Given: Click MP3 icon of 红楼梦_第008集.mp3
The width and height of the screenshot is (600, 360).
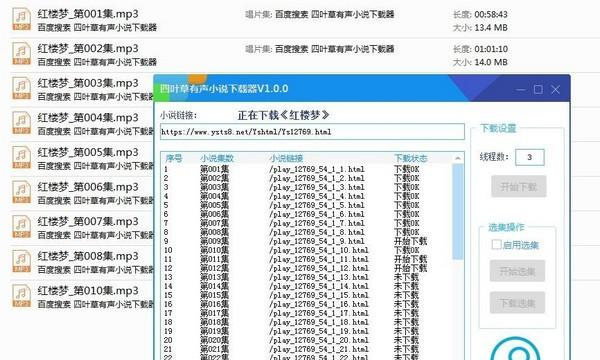Looking at the screenshot, I should click(x=21, y=261).
